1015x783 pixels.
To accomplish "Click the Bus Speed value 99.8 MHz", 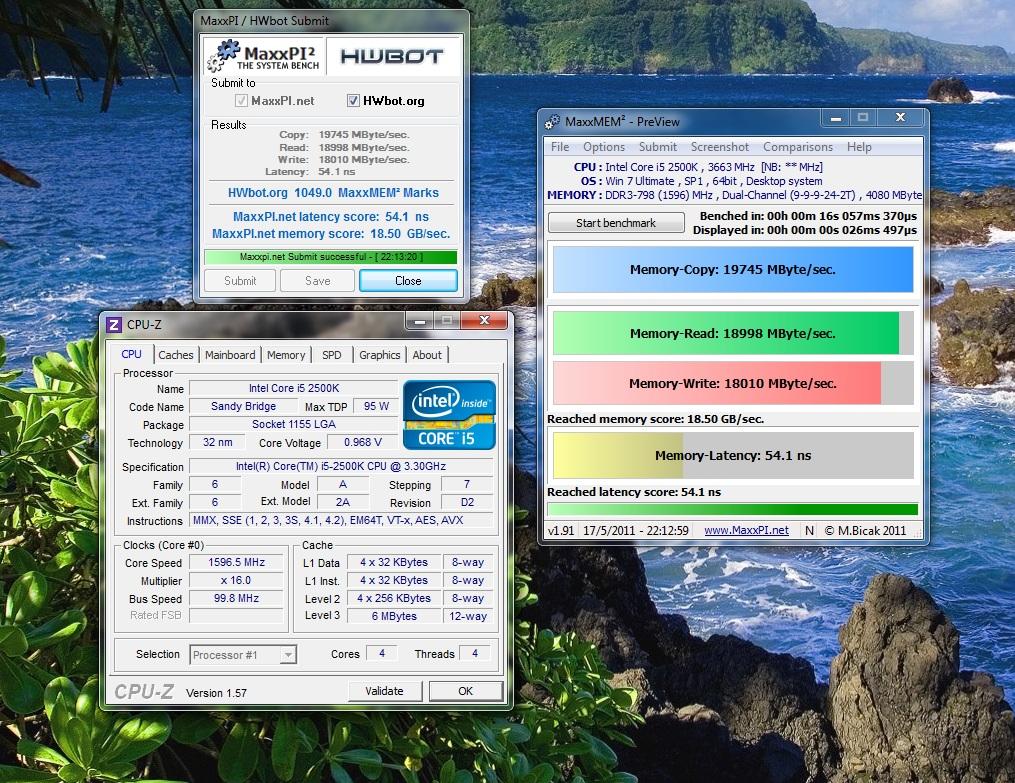I will coord(236,599).
